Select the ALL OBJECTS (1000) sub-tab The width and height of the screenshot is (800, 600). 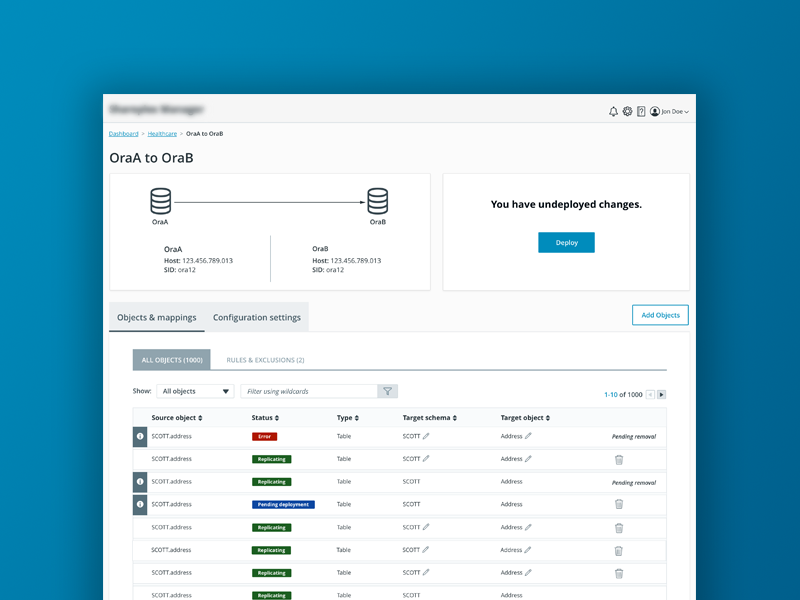tap(171, 360)
